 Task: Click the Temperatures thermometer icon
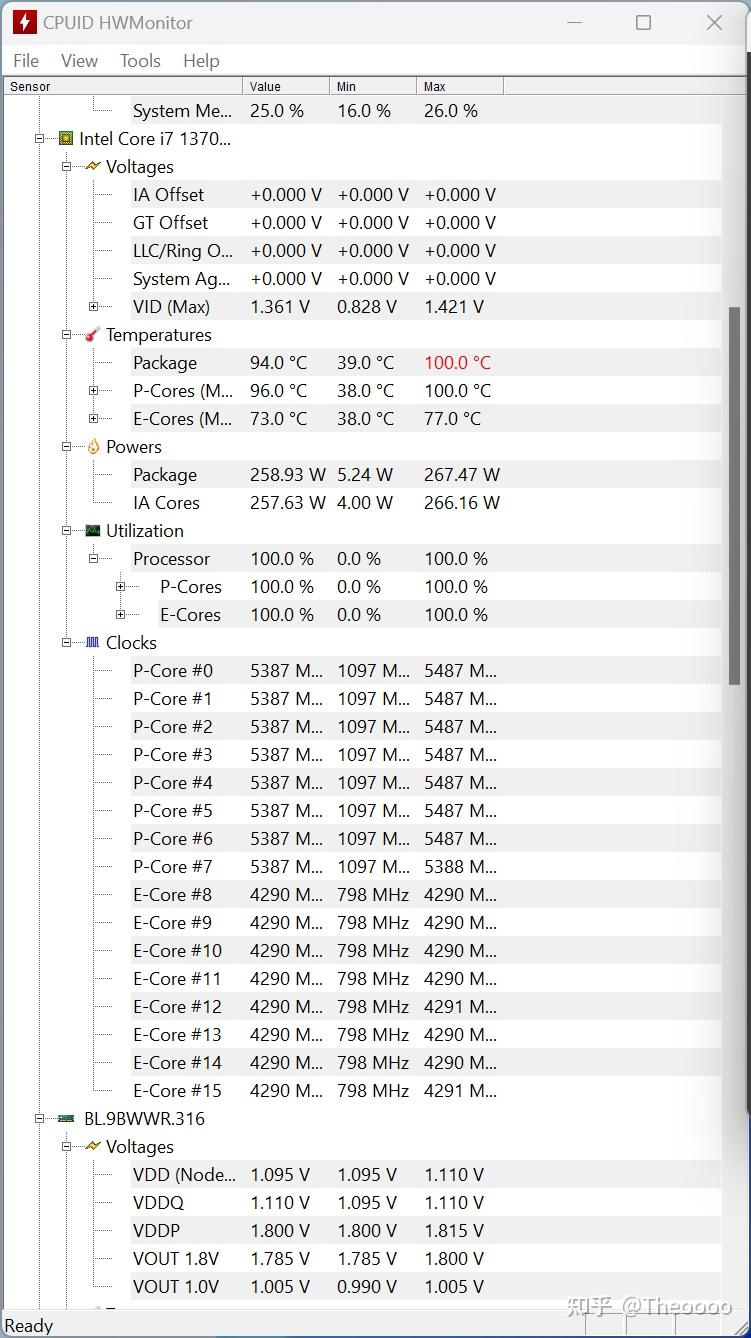click(91, 334)
